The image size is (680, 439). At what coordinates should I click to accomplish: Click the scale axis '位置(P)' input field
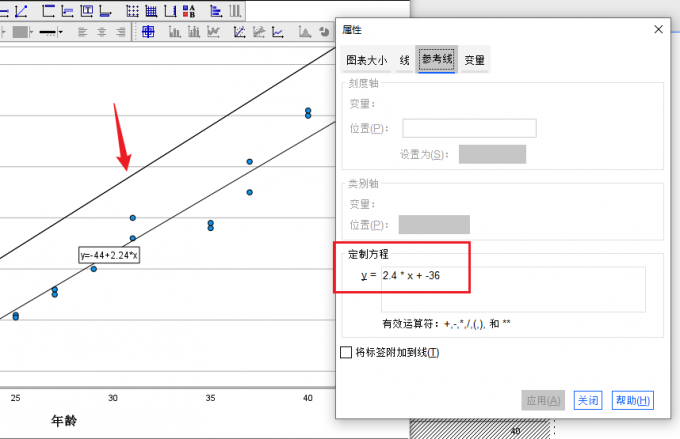(x=469, y=128)
